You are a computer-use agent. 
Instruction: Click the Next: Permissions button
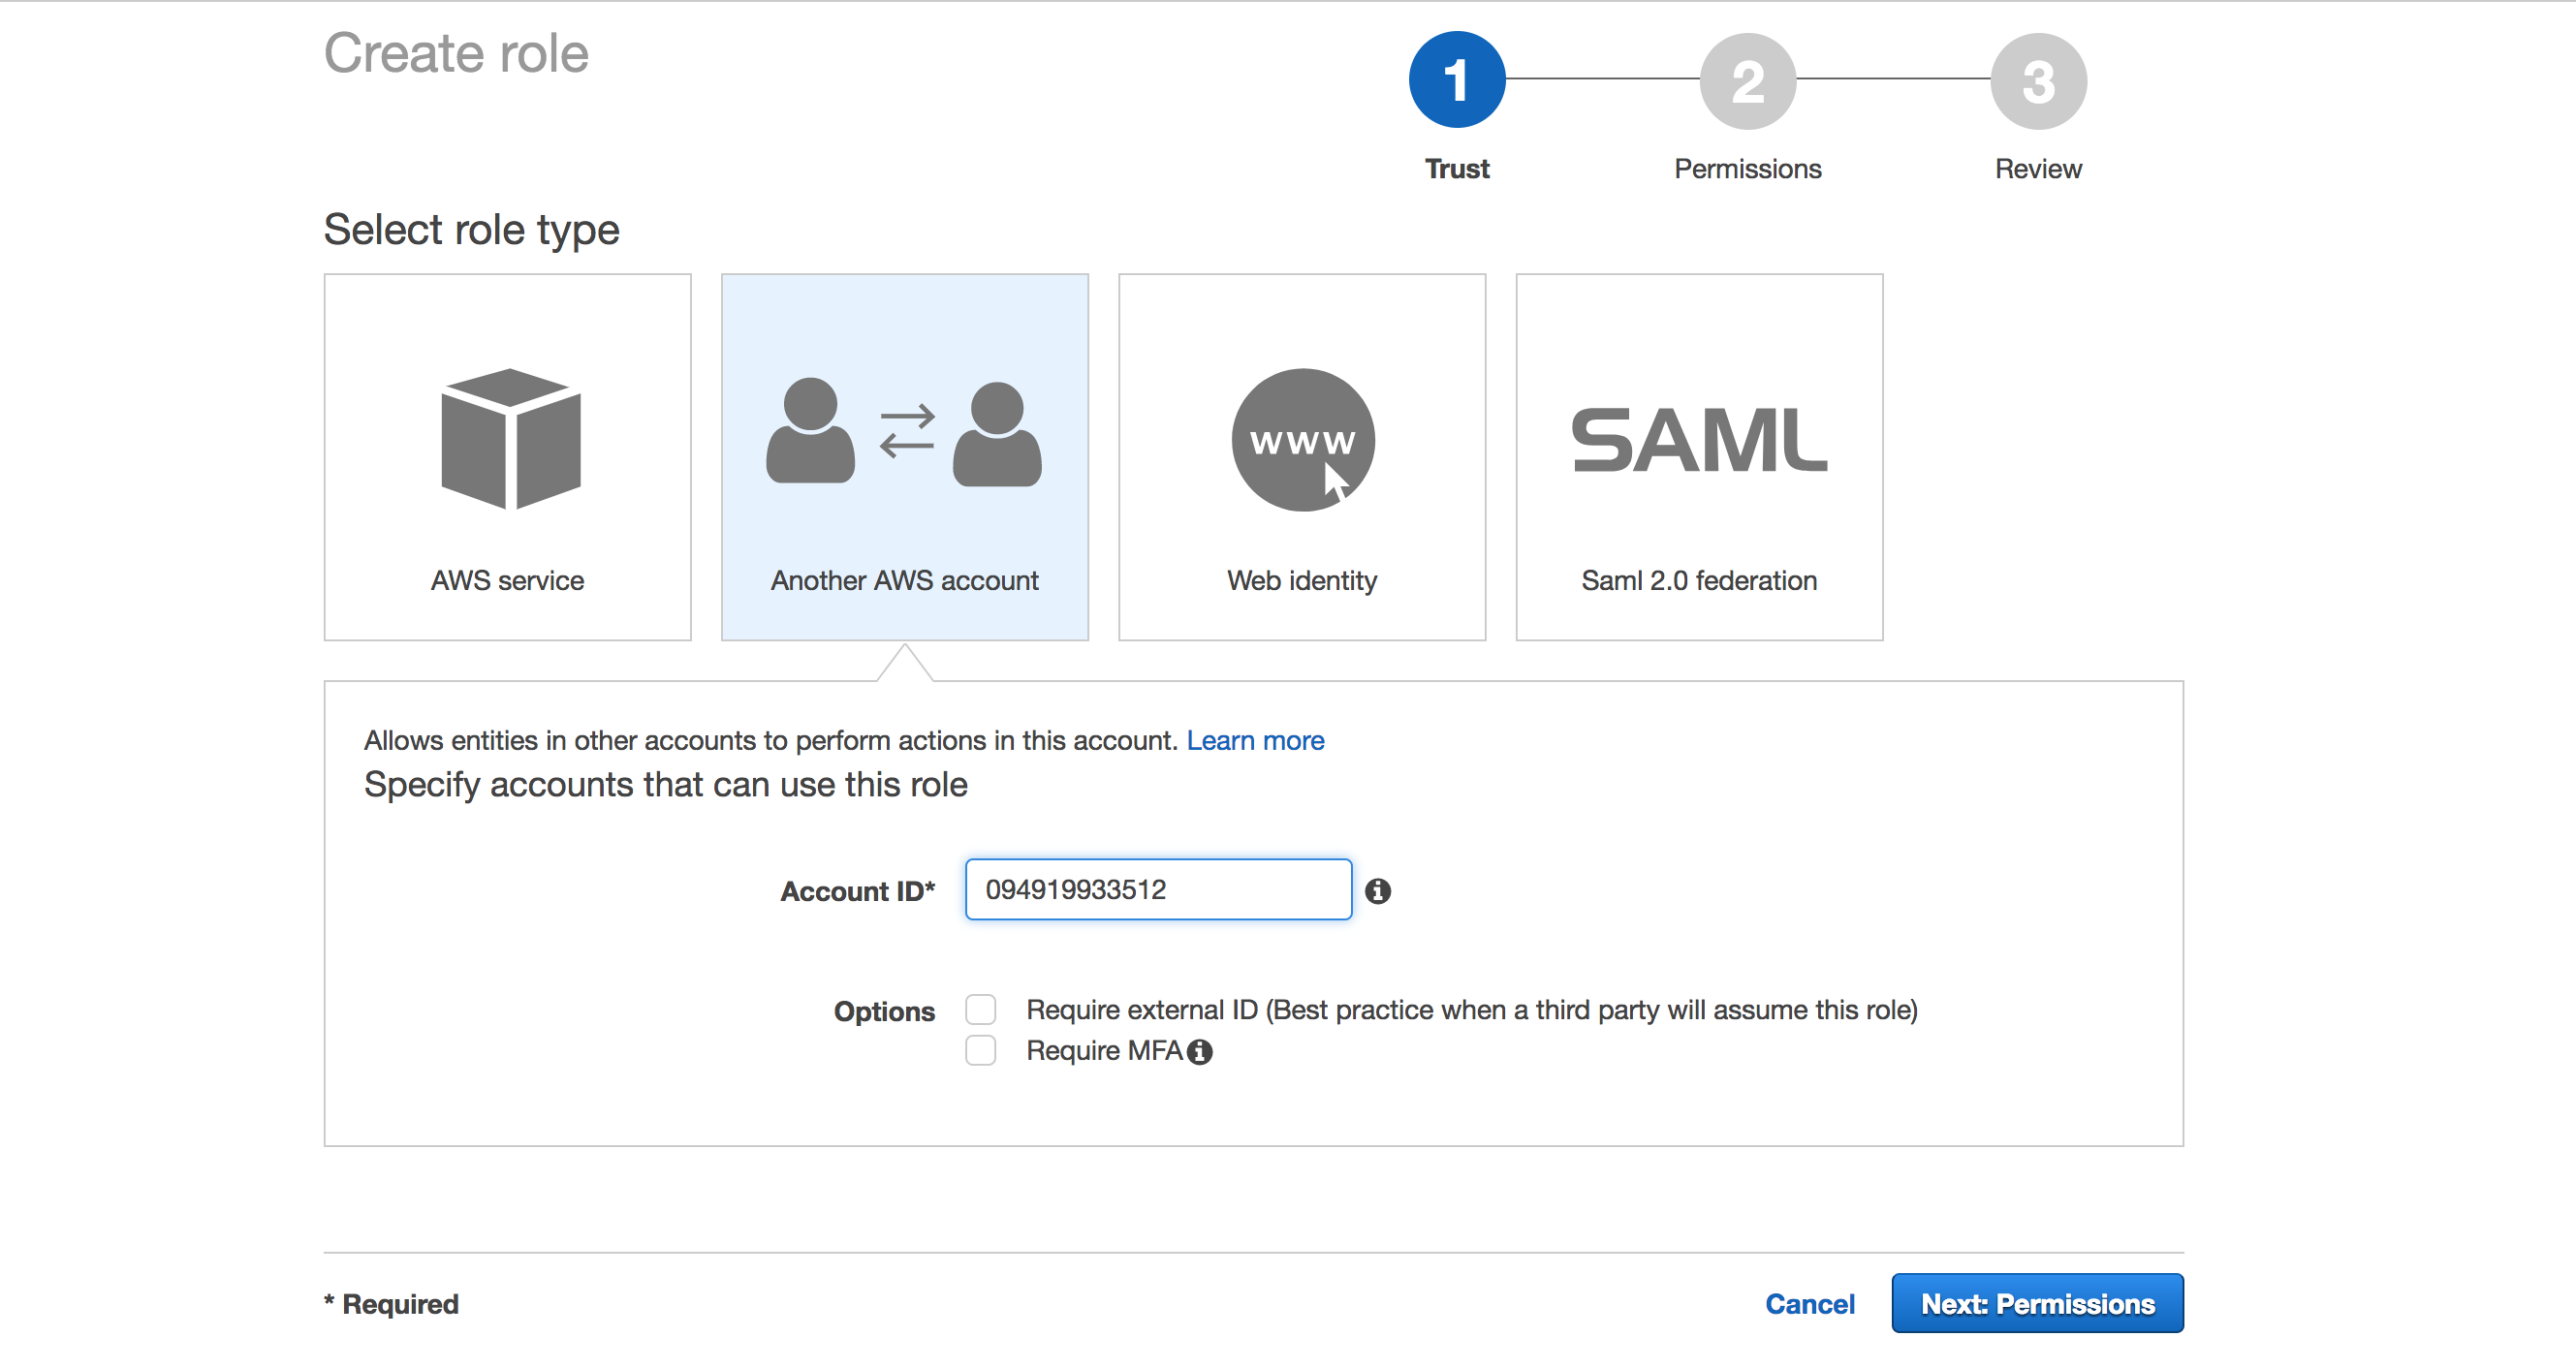pyautogui.click(x=2038, y=1304)
